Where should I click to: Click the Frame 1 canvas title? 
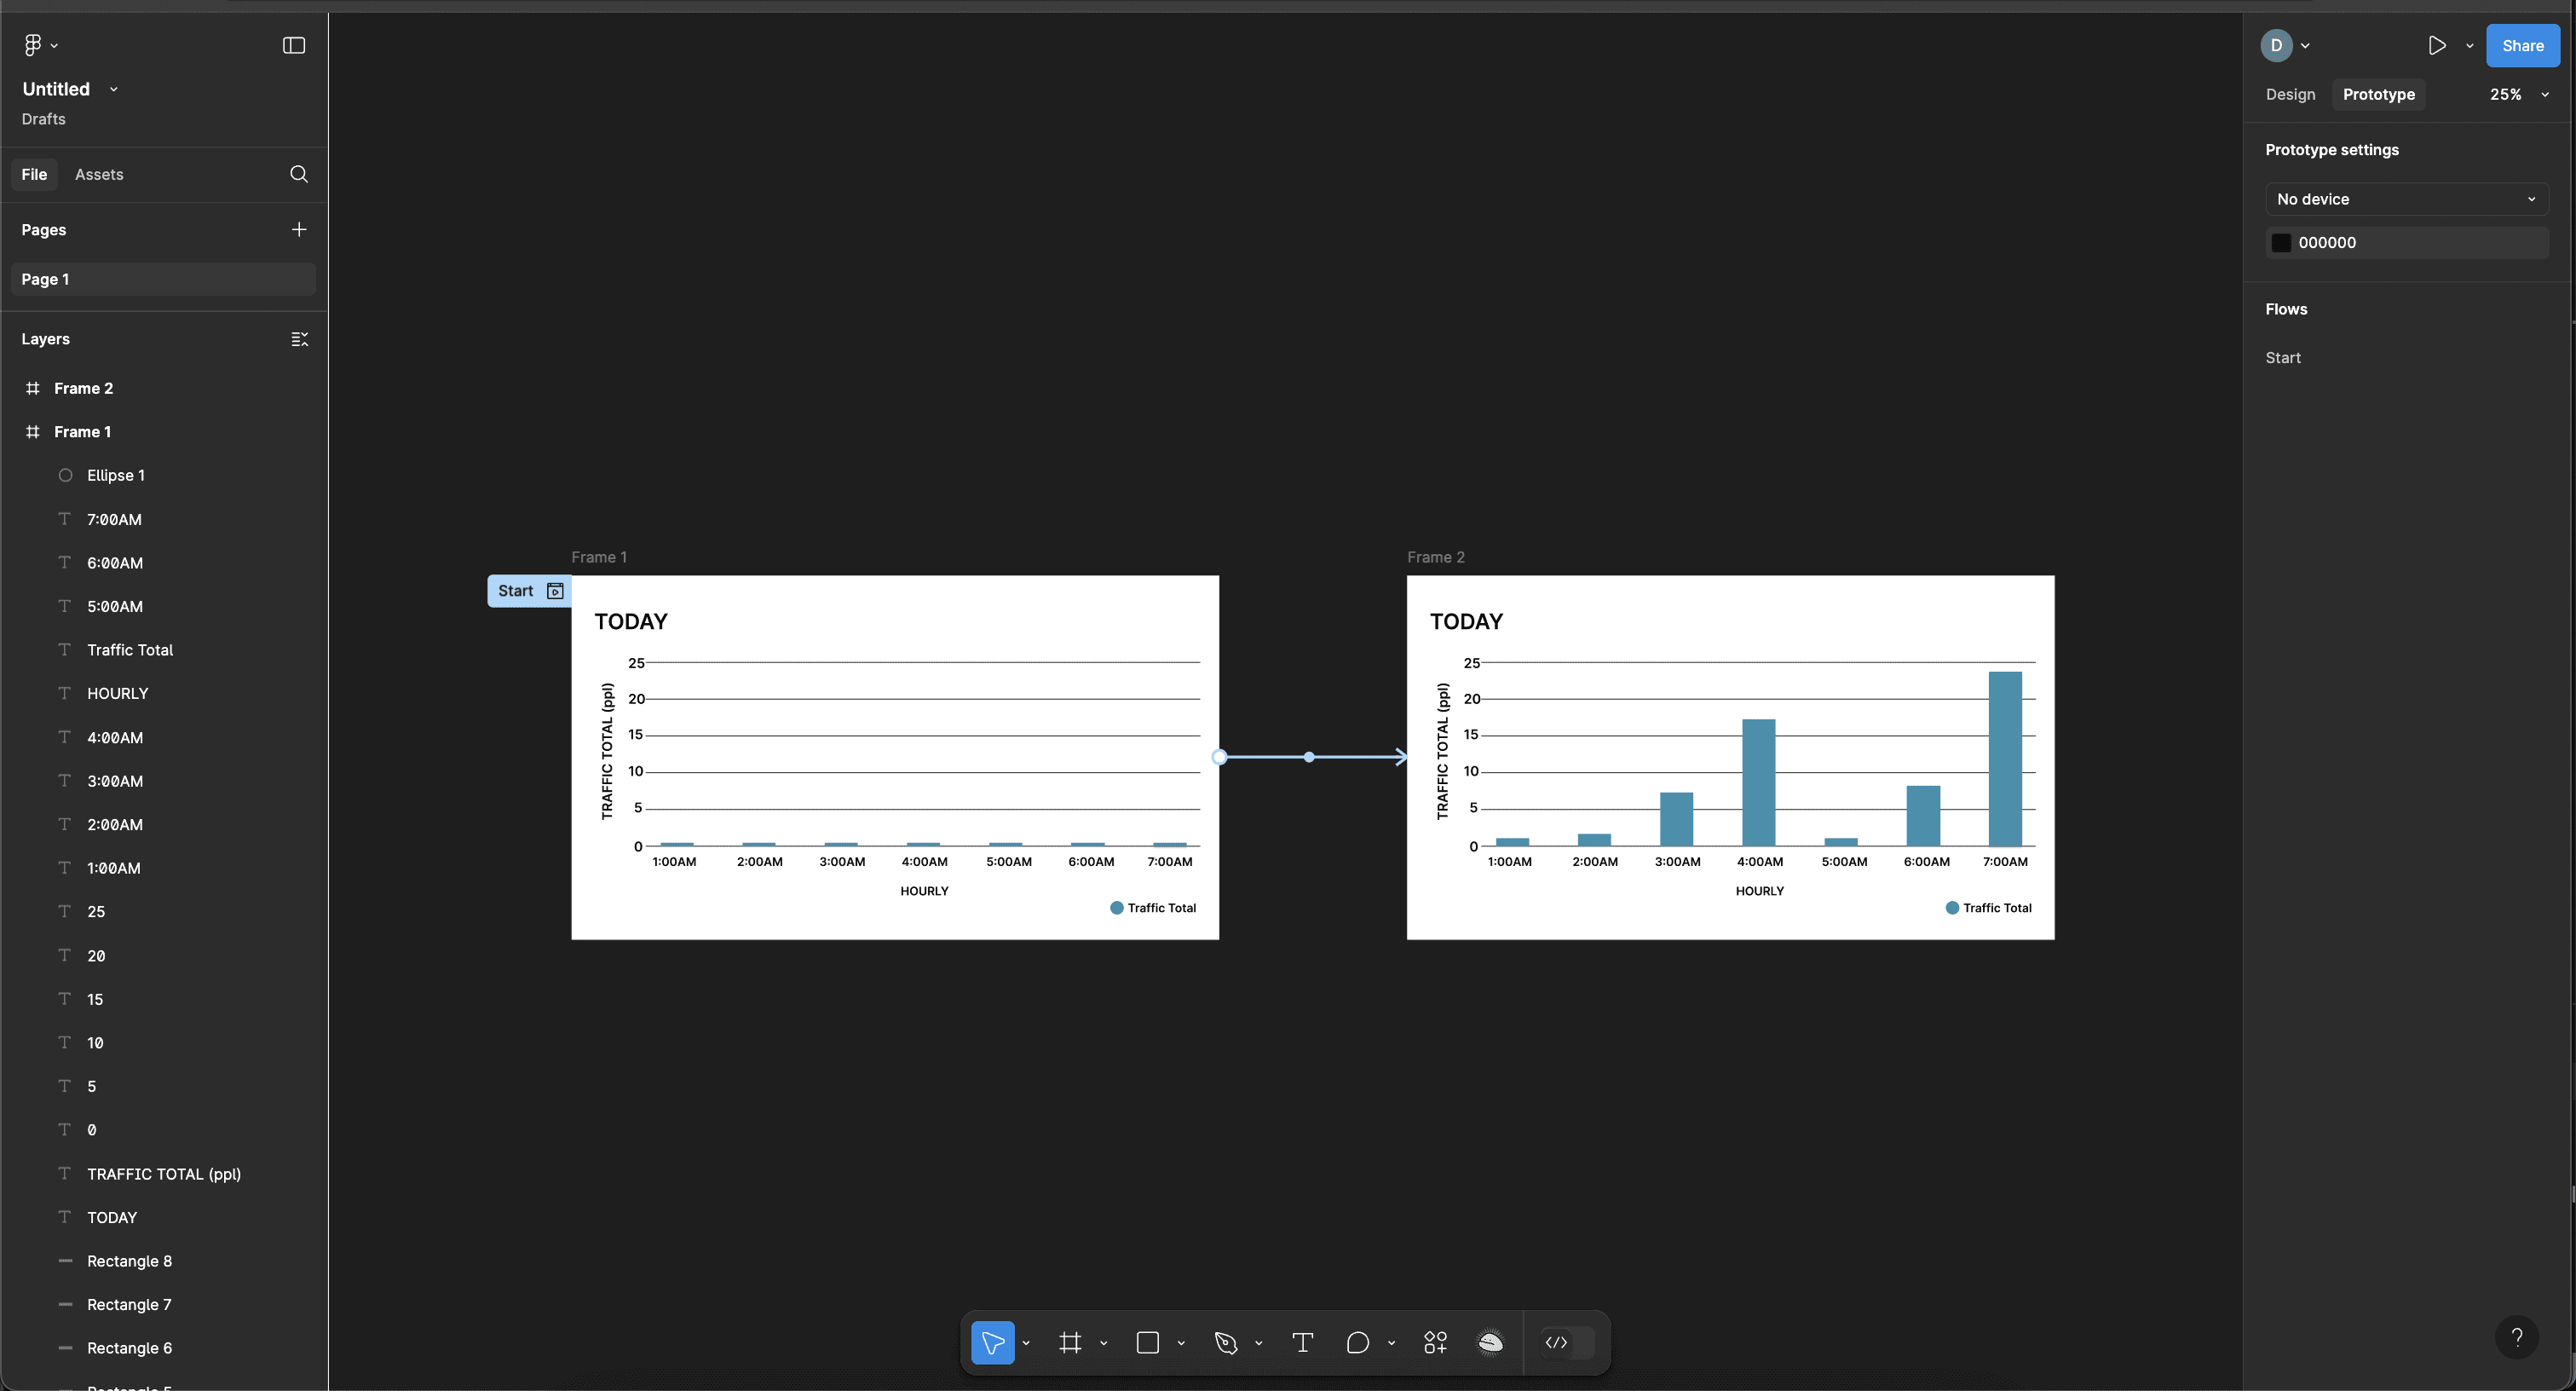(x=599, y=557)
